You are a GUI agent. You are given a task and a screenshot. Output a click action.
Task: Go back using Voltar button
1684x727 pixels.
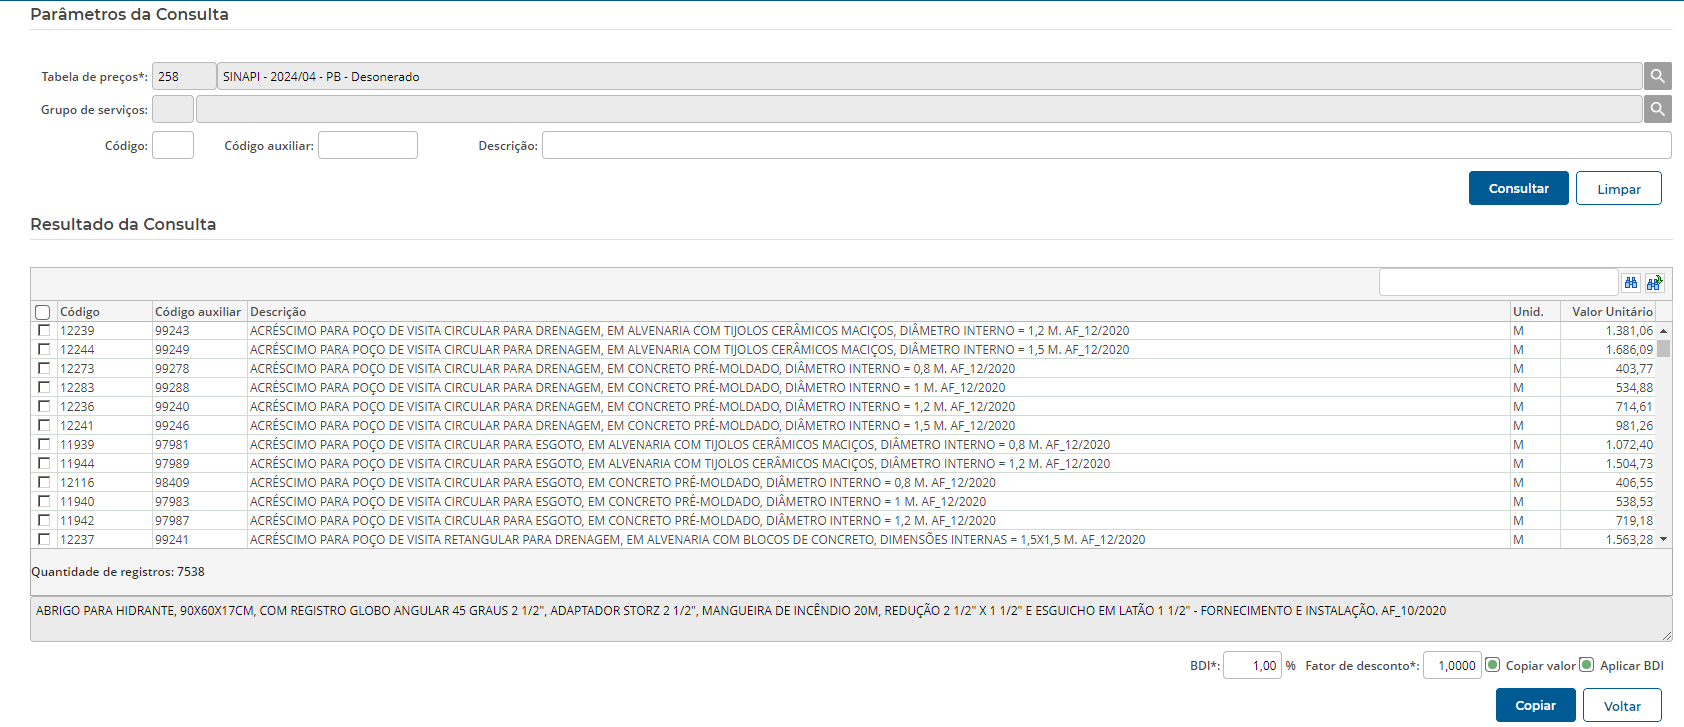1621,706
